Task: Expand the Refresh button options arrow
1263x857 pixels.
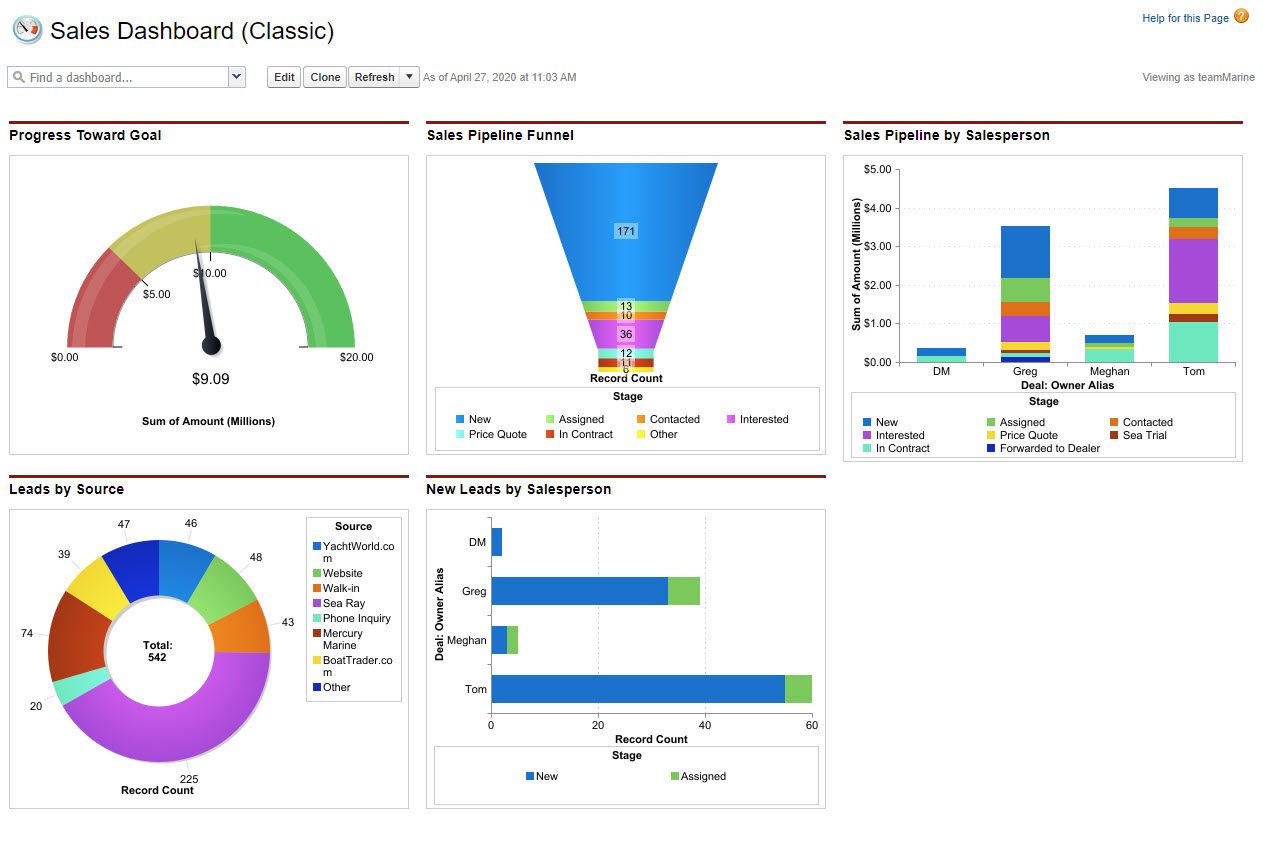Action: (x=409, y=77)
